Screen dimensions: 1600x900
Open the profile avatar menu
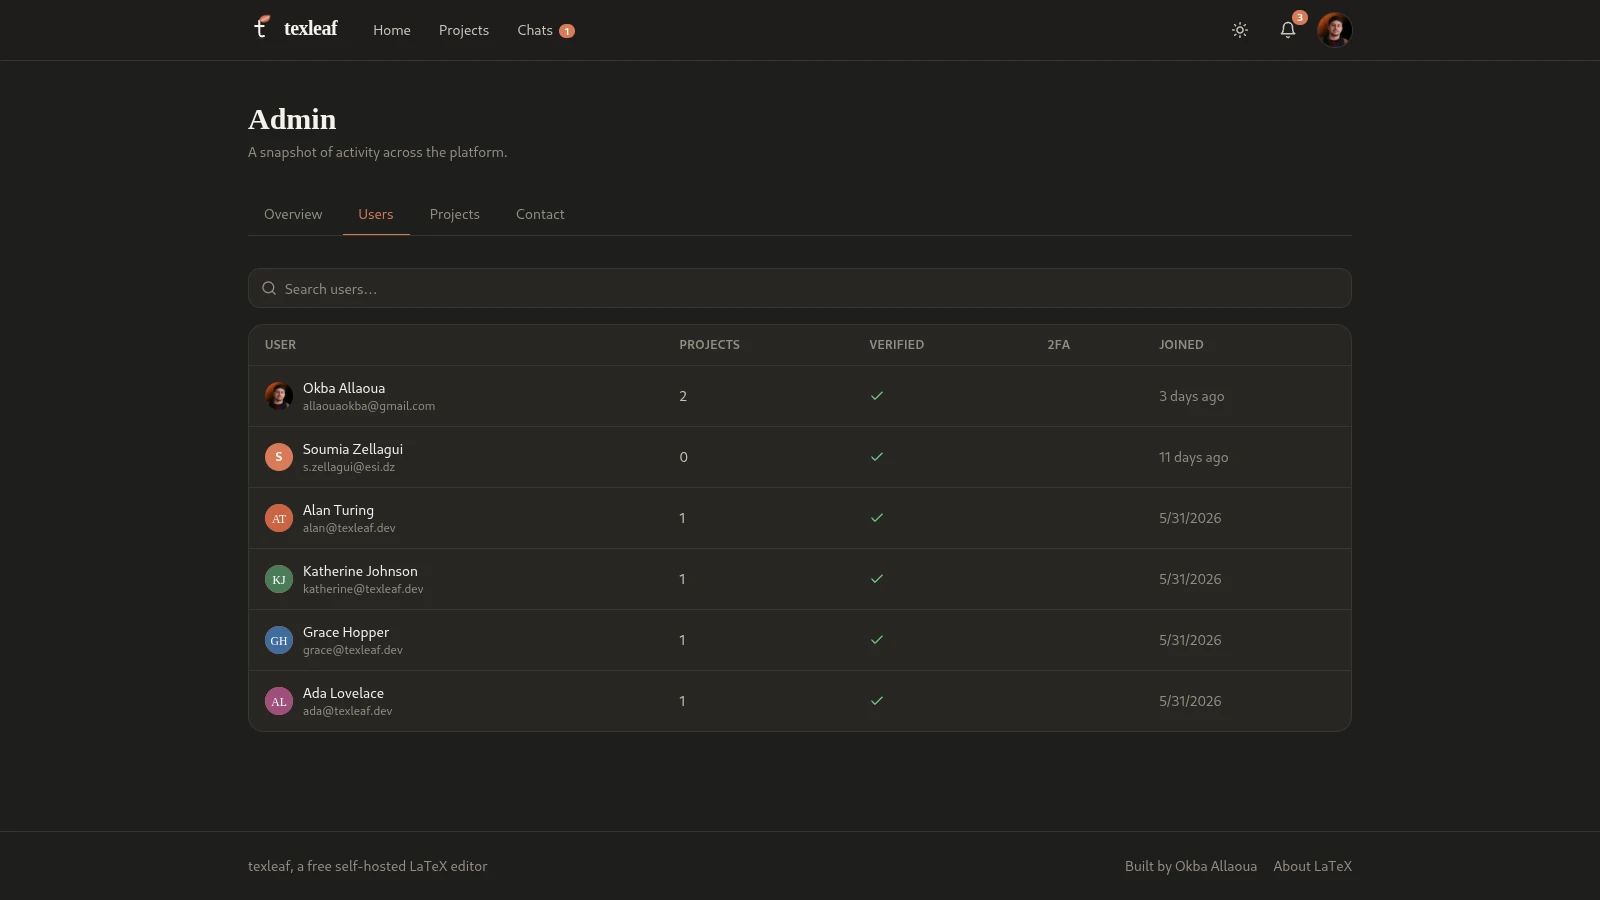pos(1334,30)
